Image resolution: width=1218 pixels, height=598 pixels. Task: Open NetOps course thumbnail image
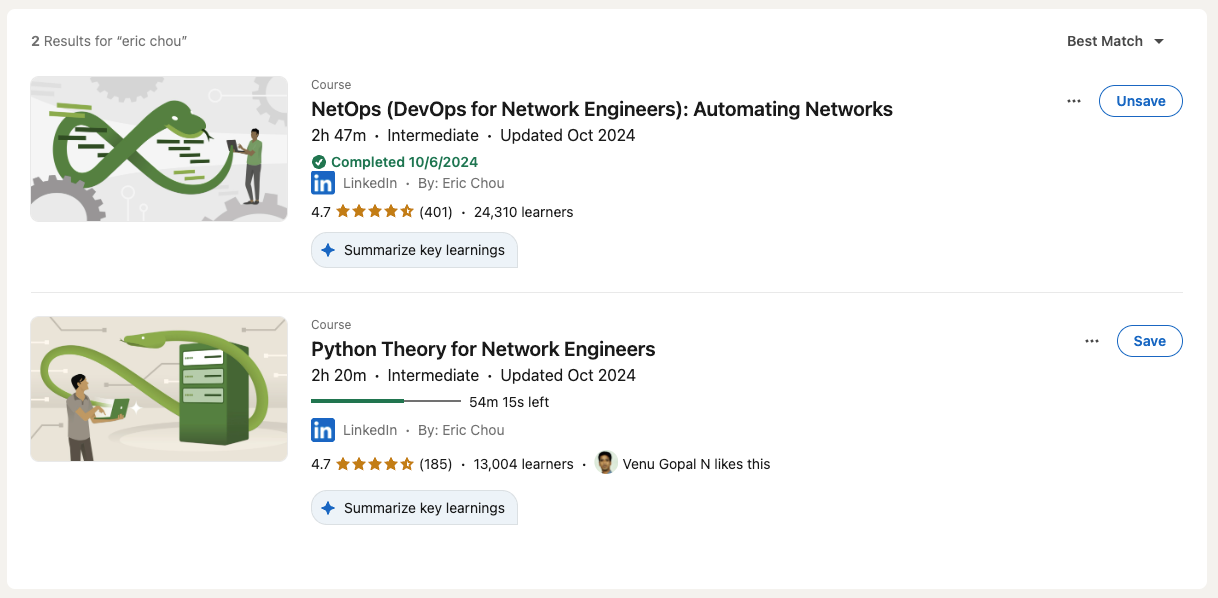[159, 149]
